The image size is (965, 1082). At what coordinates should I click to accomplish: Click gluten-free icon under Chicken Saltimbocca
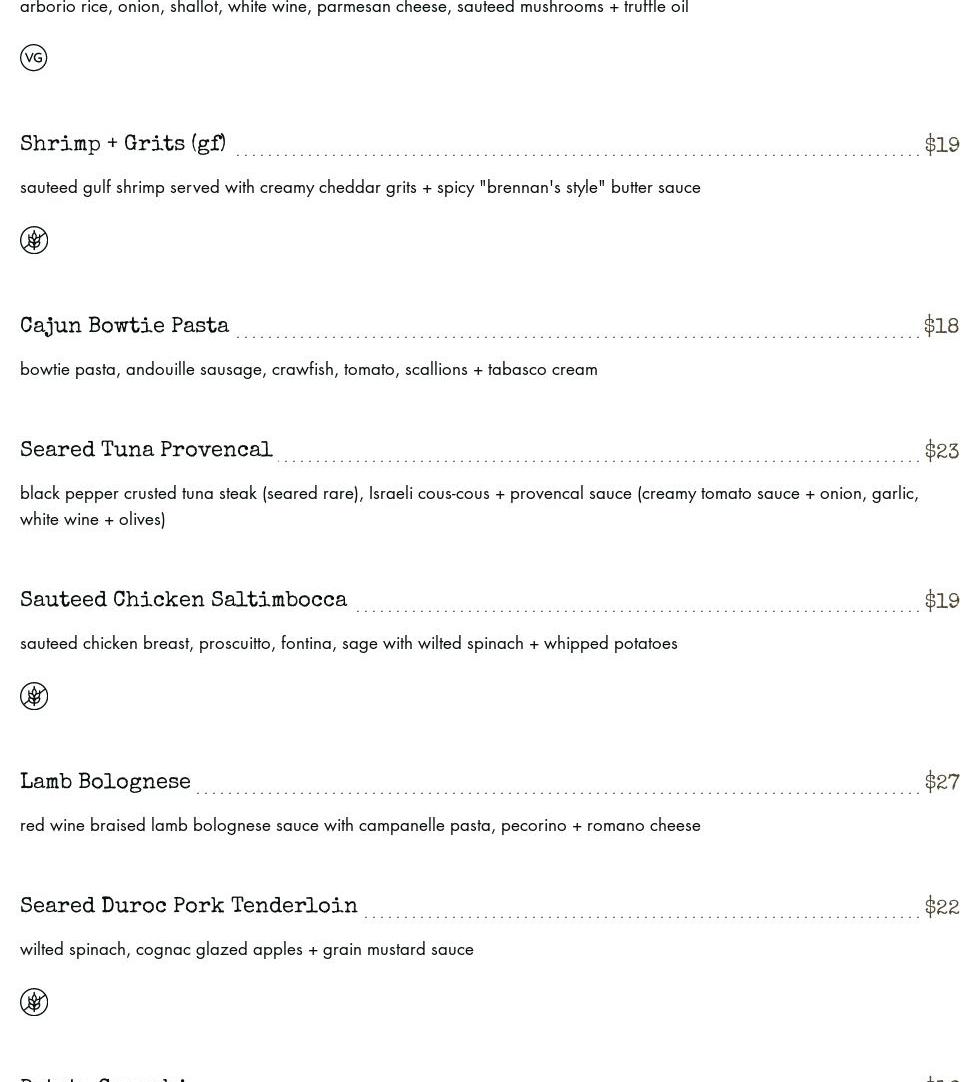pyautogui.click(x=34, y=696)
